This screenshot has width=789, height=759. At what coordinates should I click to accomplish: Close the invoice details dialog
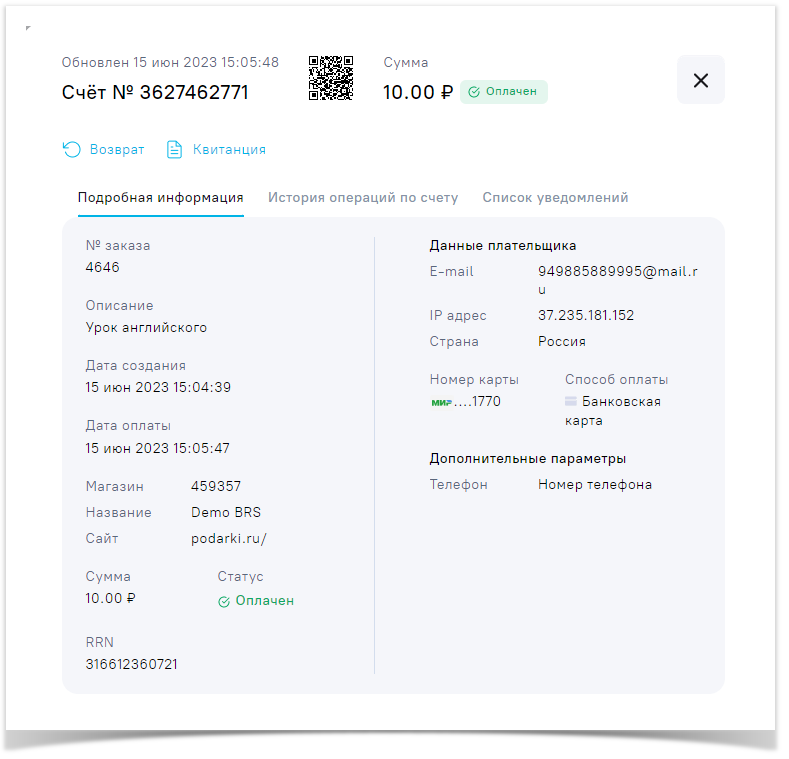pyautogui.click(x=701, y=80)
